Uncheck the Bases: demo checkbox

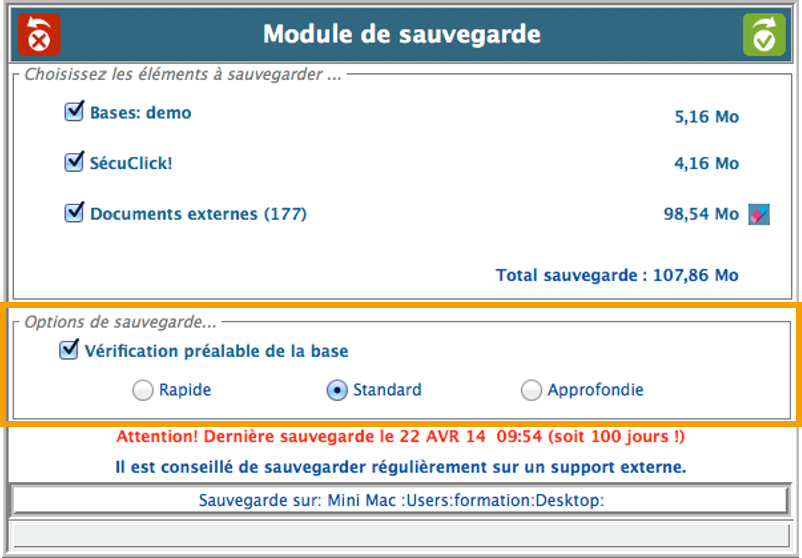(x=73, y=112)
